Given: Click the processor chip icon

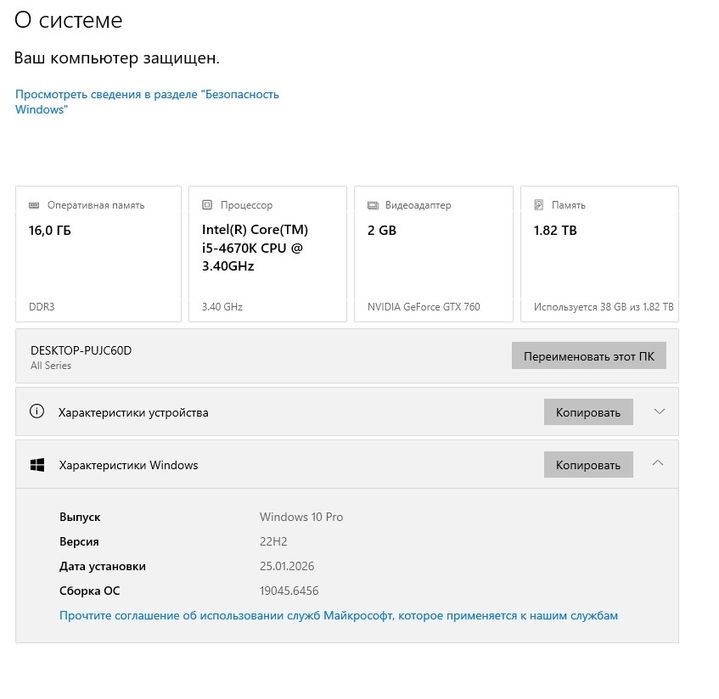Looking at the screenshot, I should [207, 206].
